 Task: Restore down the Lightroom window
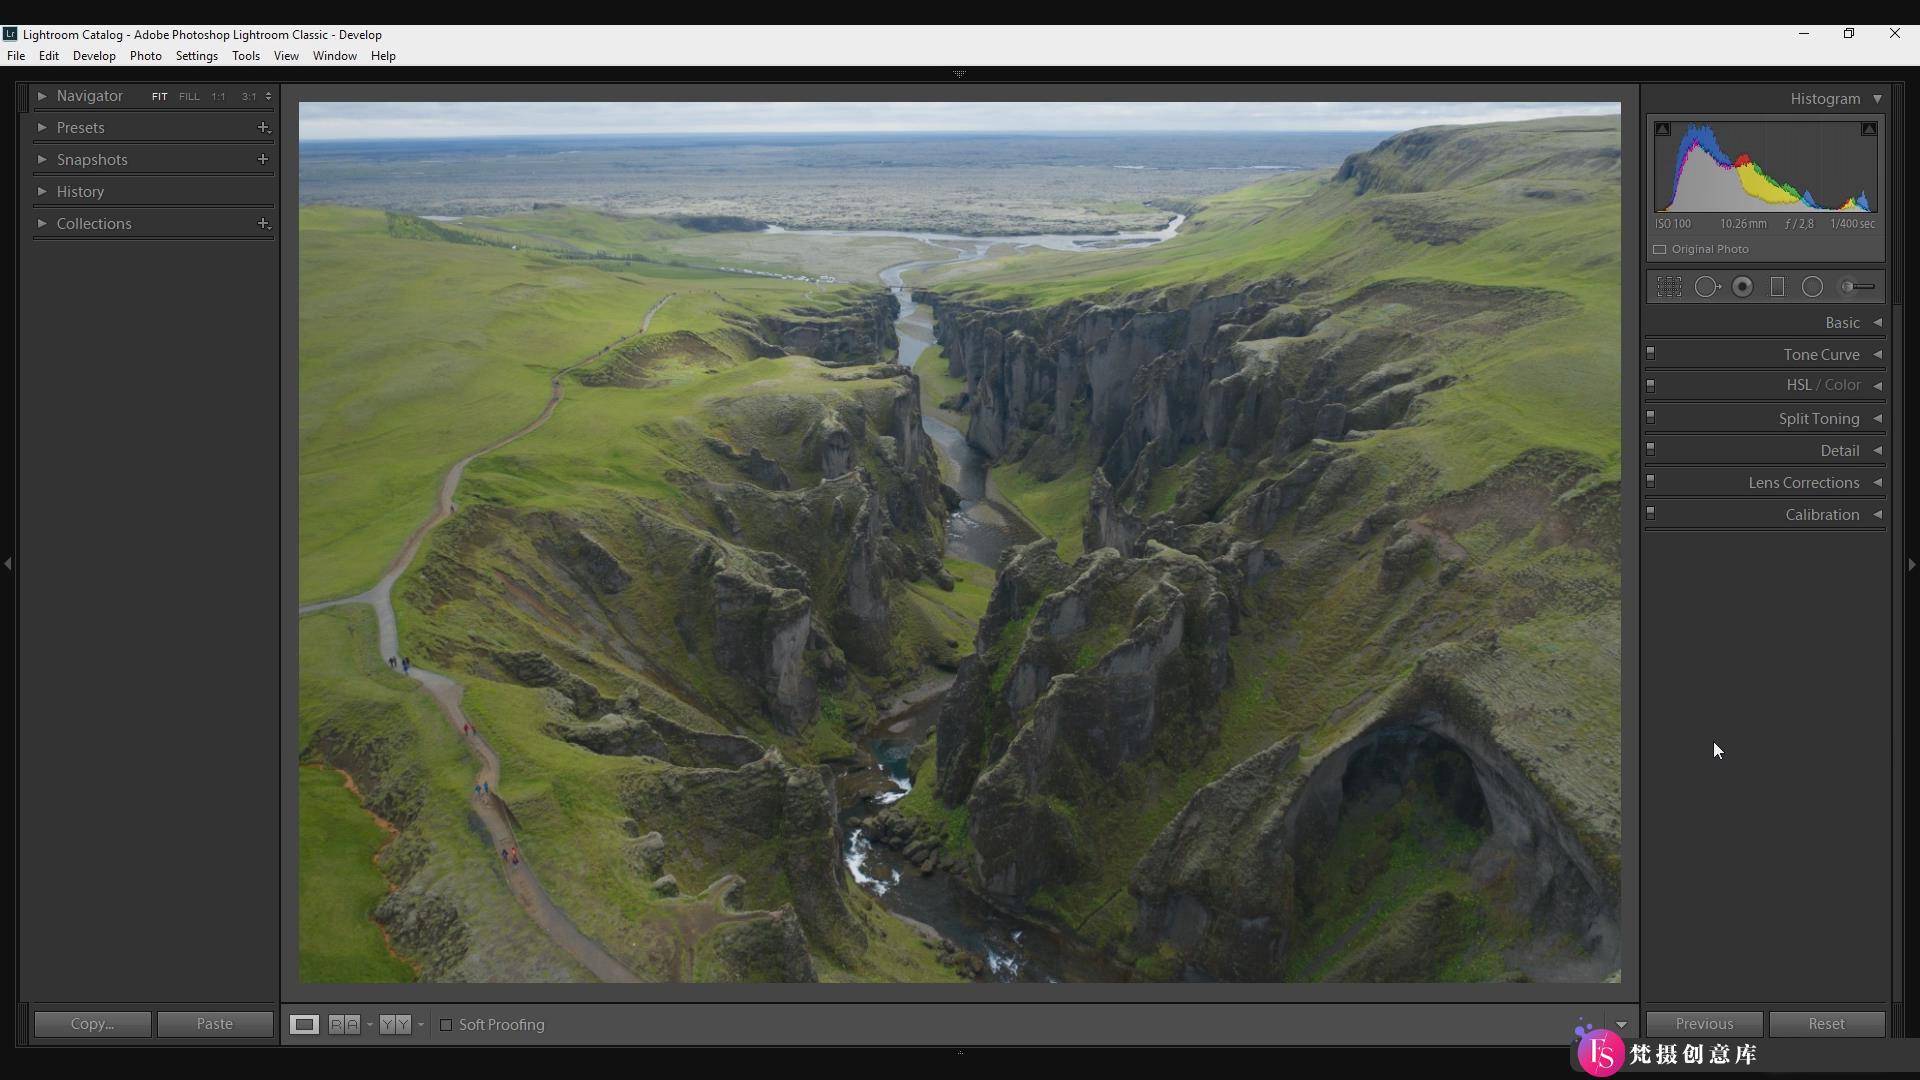click(1849, 33)
